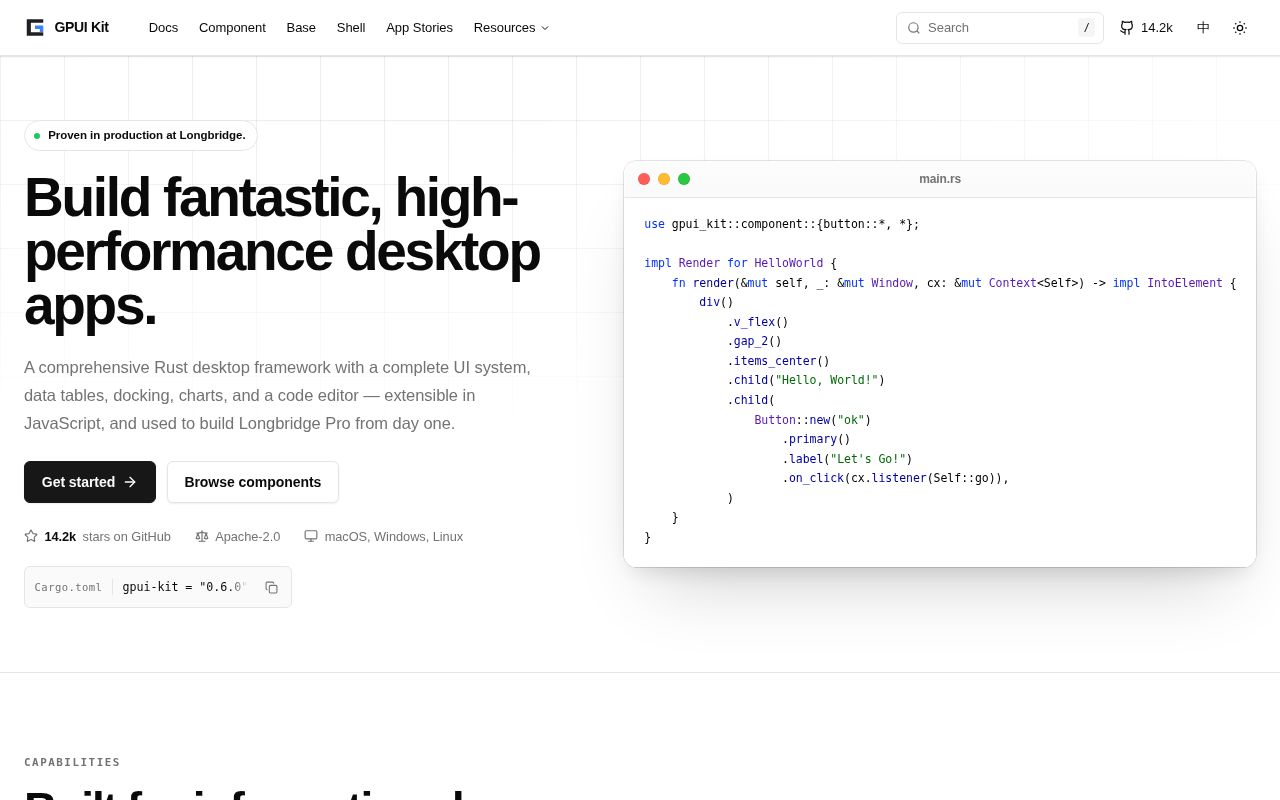Click the monitor icon next to platforms
Image resolution: width=1280 pixels, height=800 pixels.
(x=311, y=536)
